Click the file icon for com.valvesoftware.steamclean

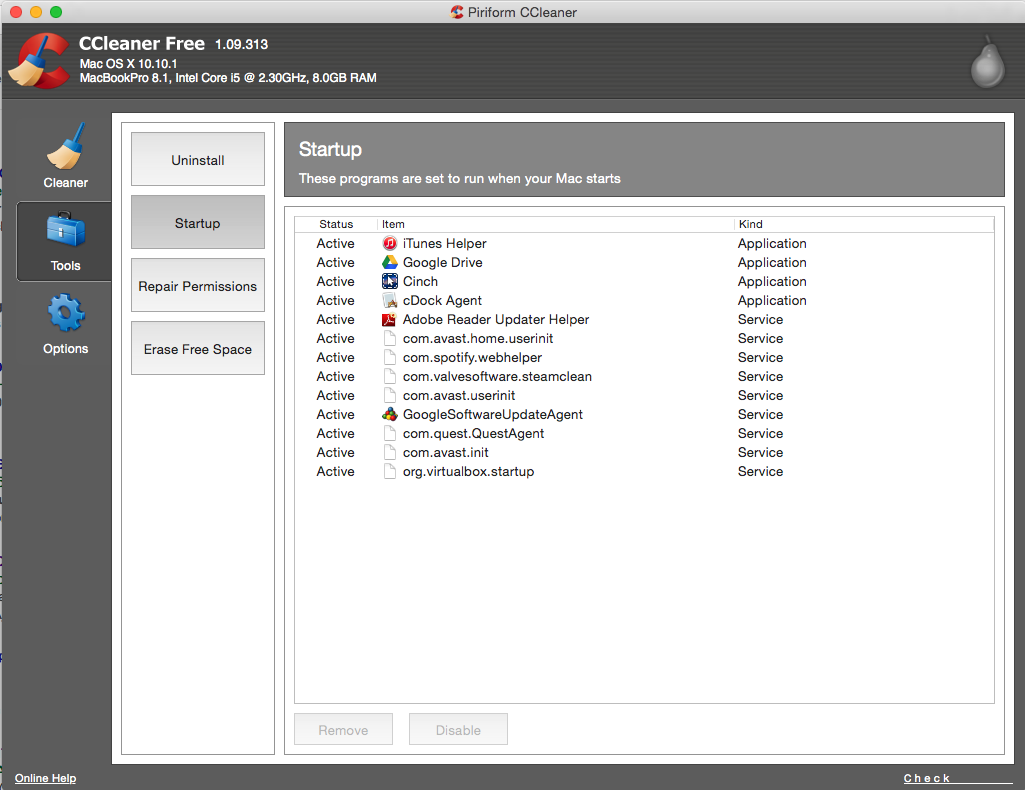click(390, 376)
